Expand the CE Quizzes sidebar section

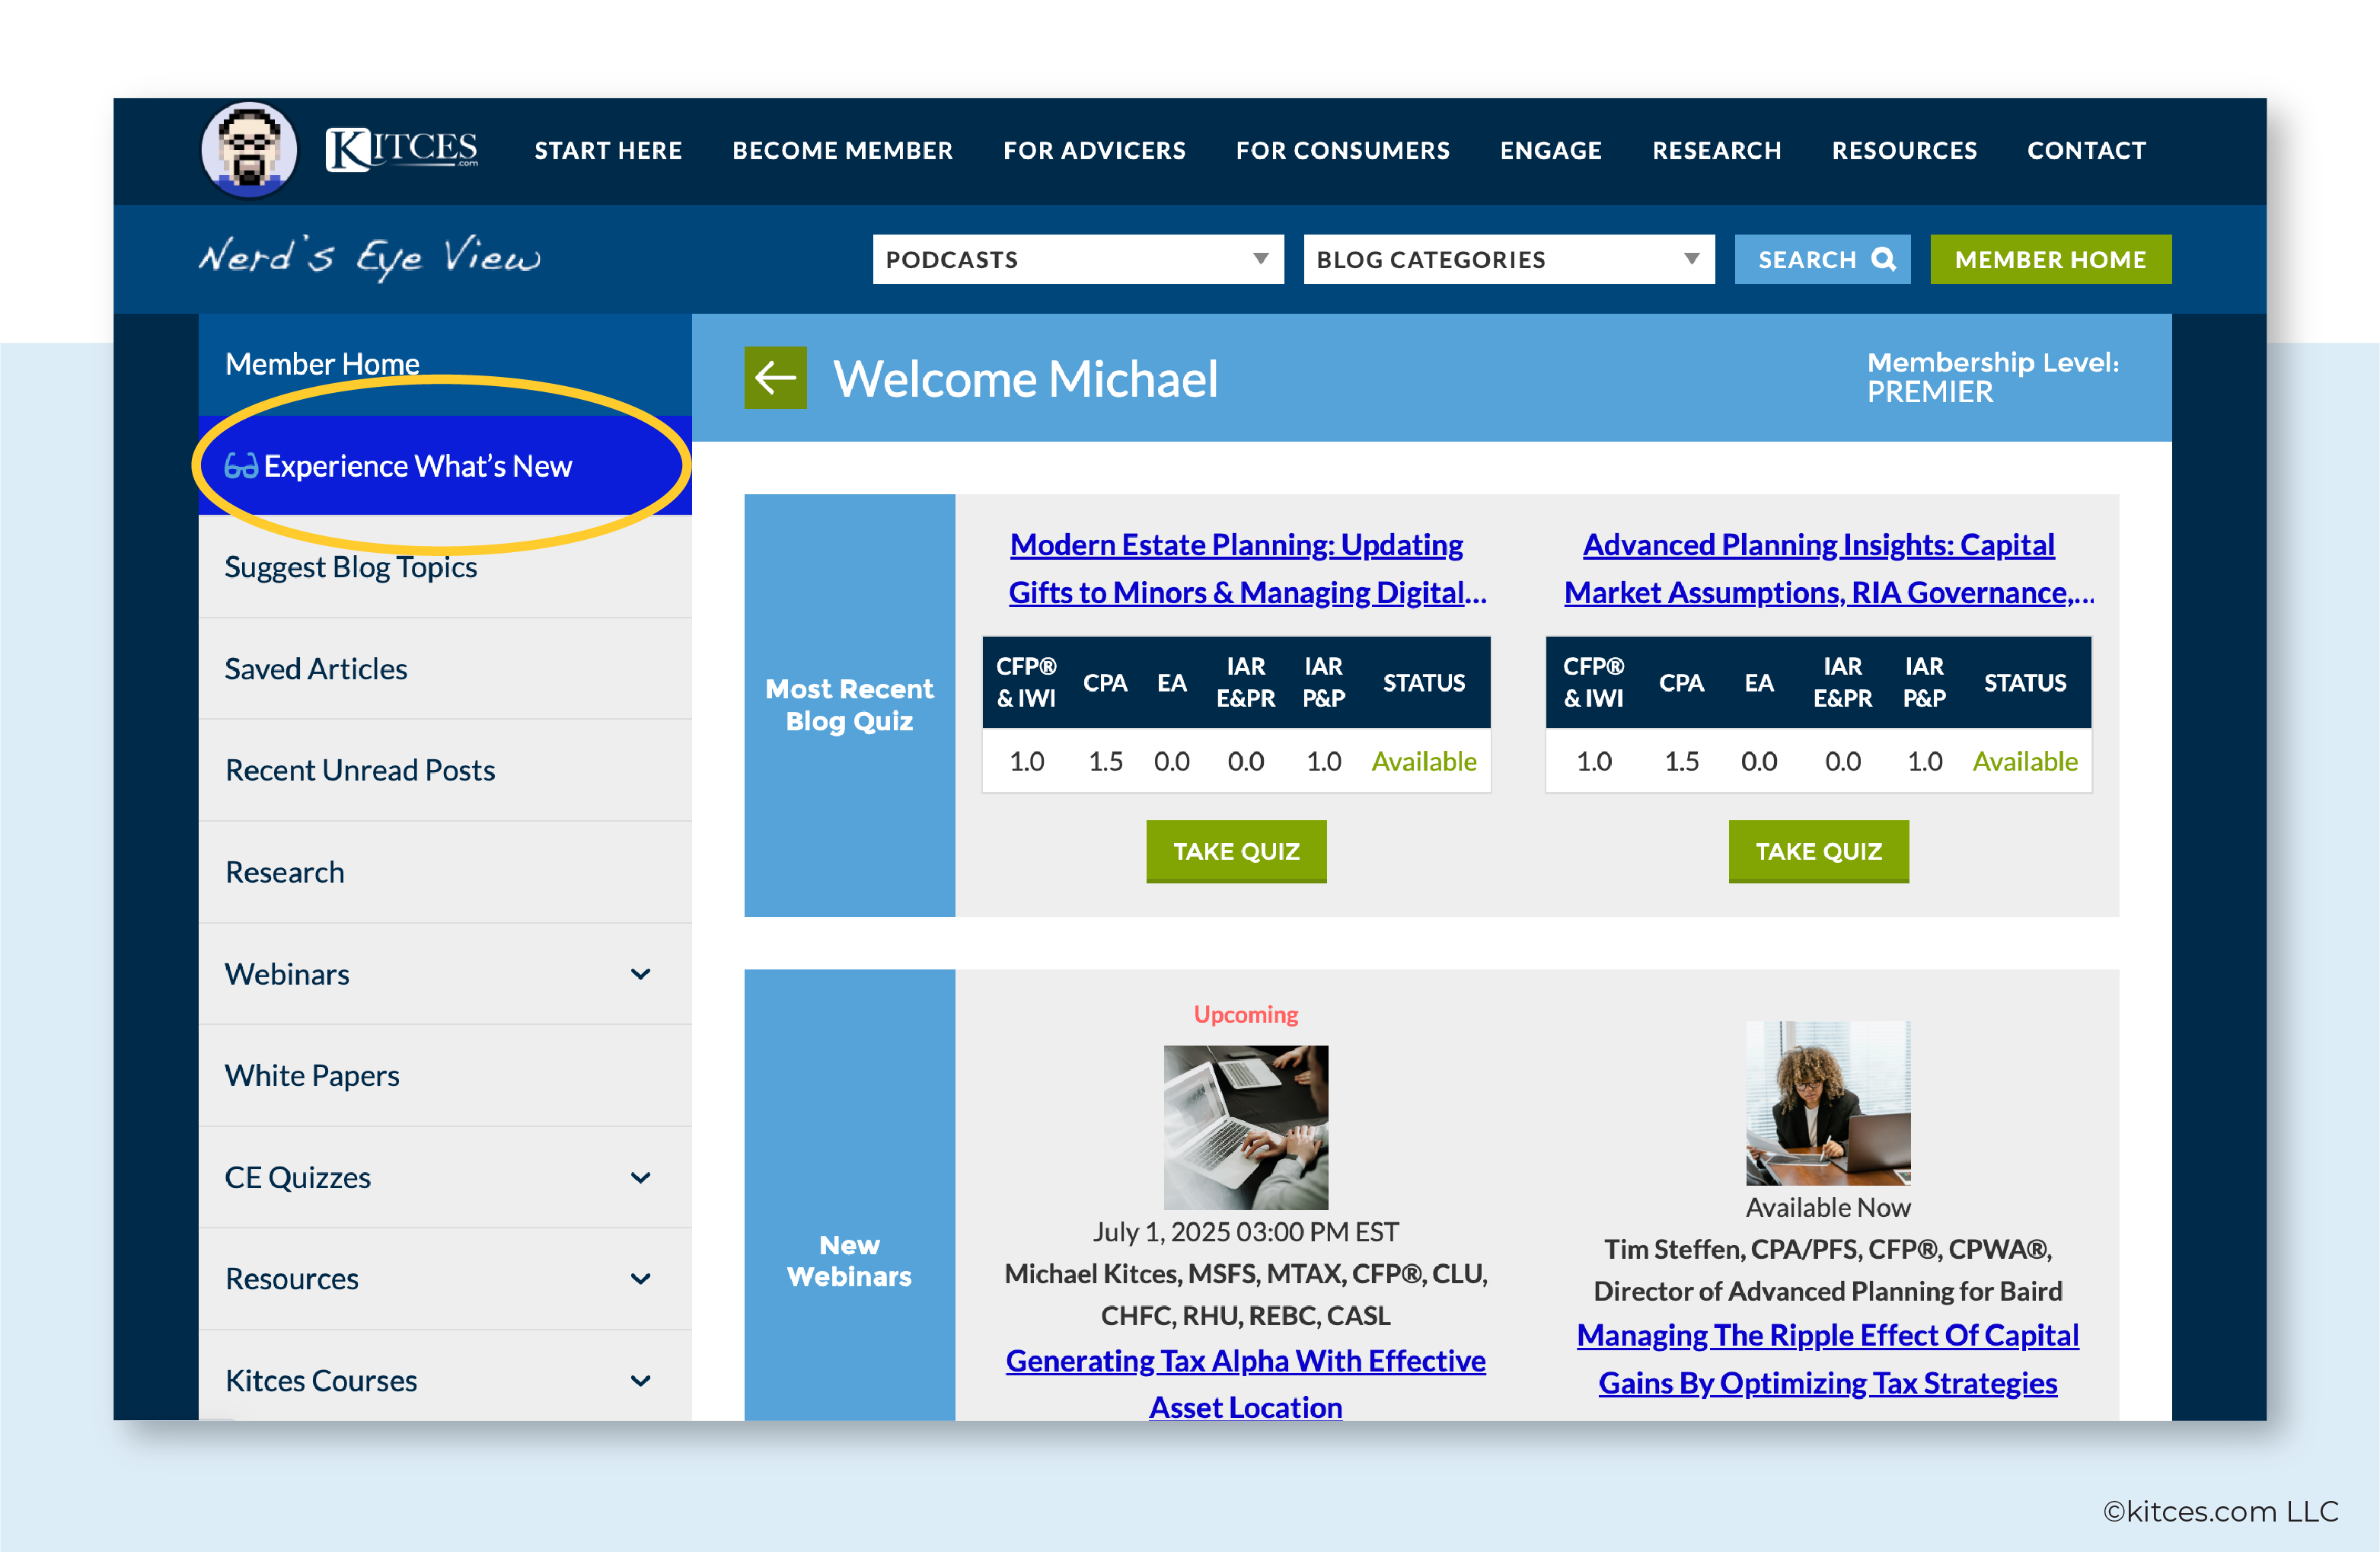[x=641, y=1177]
